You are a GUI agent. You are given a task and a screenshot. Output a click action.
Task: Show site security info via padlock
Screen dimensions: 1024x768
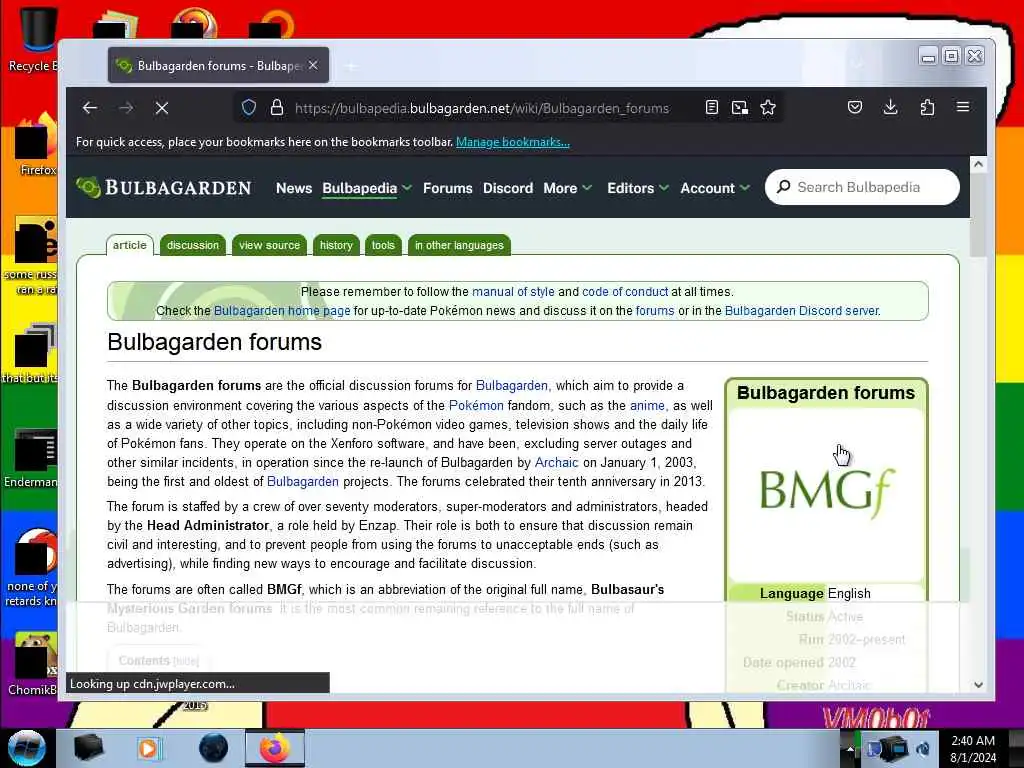(277, 108)
